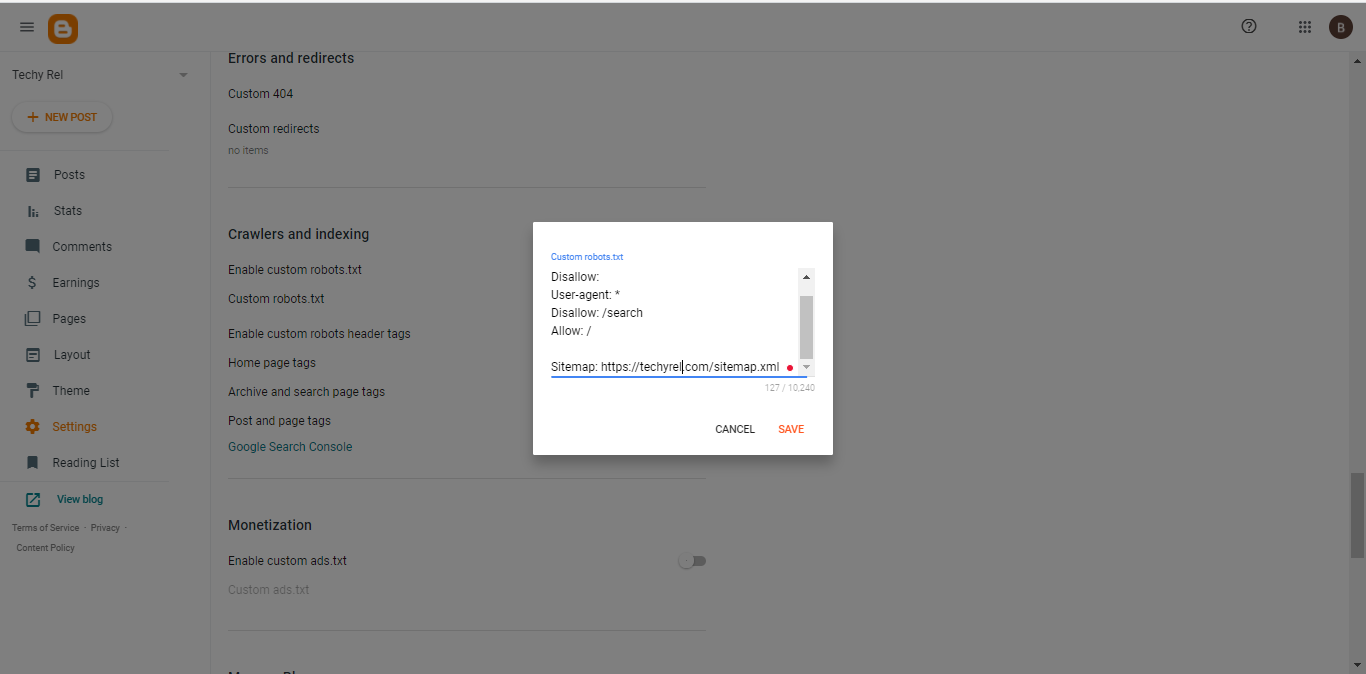Open the Content Policy link
The height and width of the screenshot is (674, 1366).
pyautogui.click(x=45, y=548)
